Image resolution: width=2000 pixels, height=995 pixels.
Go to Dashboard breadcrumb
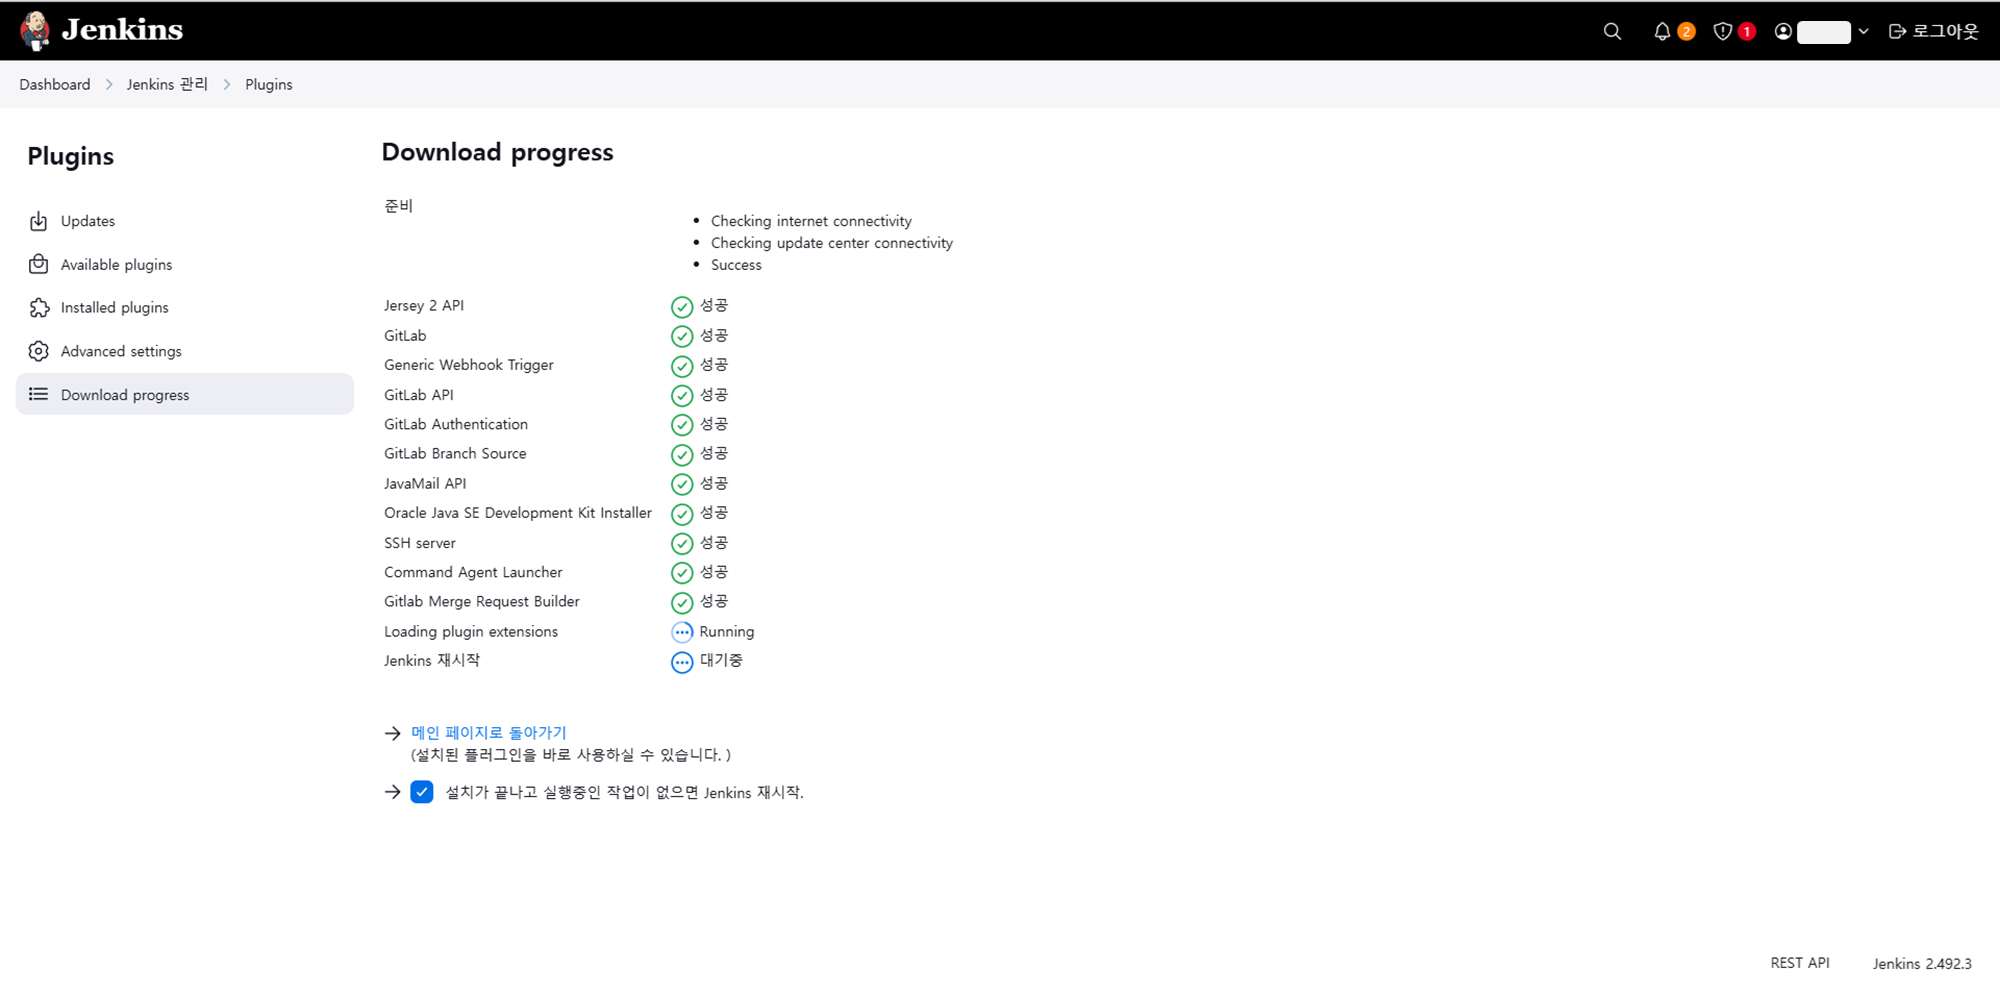tap(55, 85)
